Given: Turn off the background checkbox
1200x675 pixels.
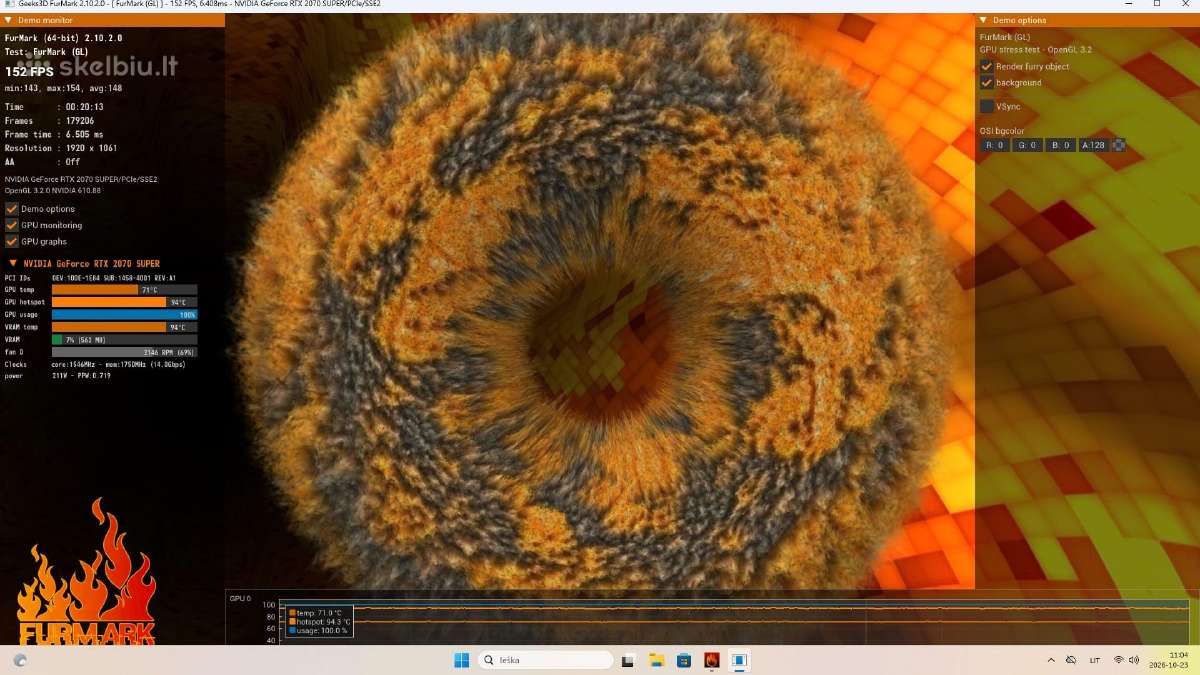Looking at the screenshot, I should point(987,82).
